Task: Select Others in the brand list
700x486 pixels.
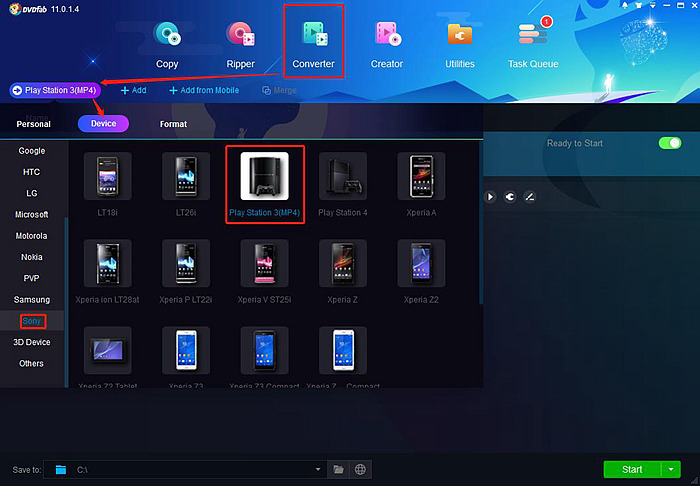Action: tap(32, 363)
